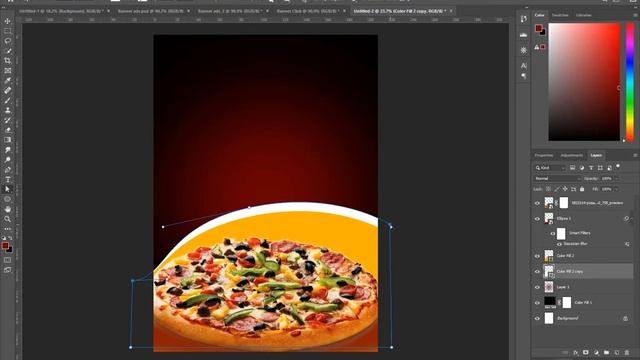Click the add layer style fx button
This screenshot has height=360, width=640.
tap(576, 352)
